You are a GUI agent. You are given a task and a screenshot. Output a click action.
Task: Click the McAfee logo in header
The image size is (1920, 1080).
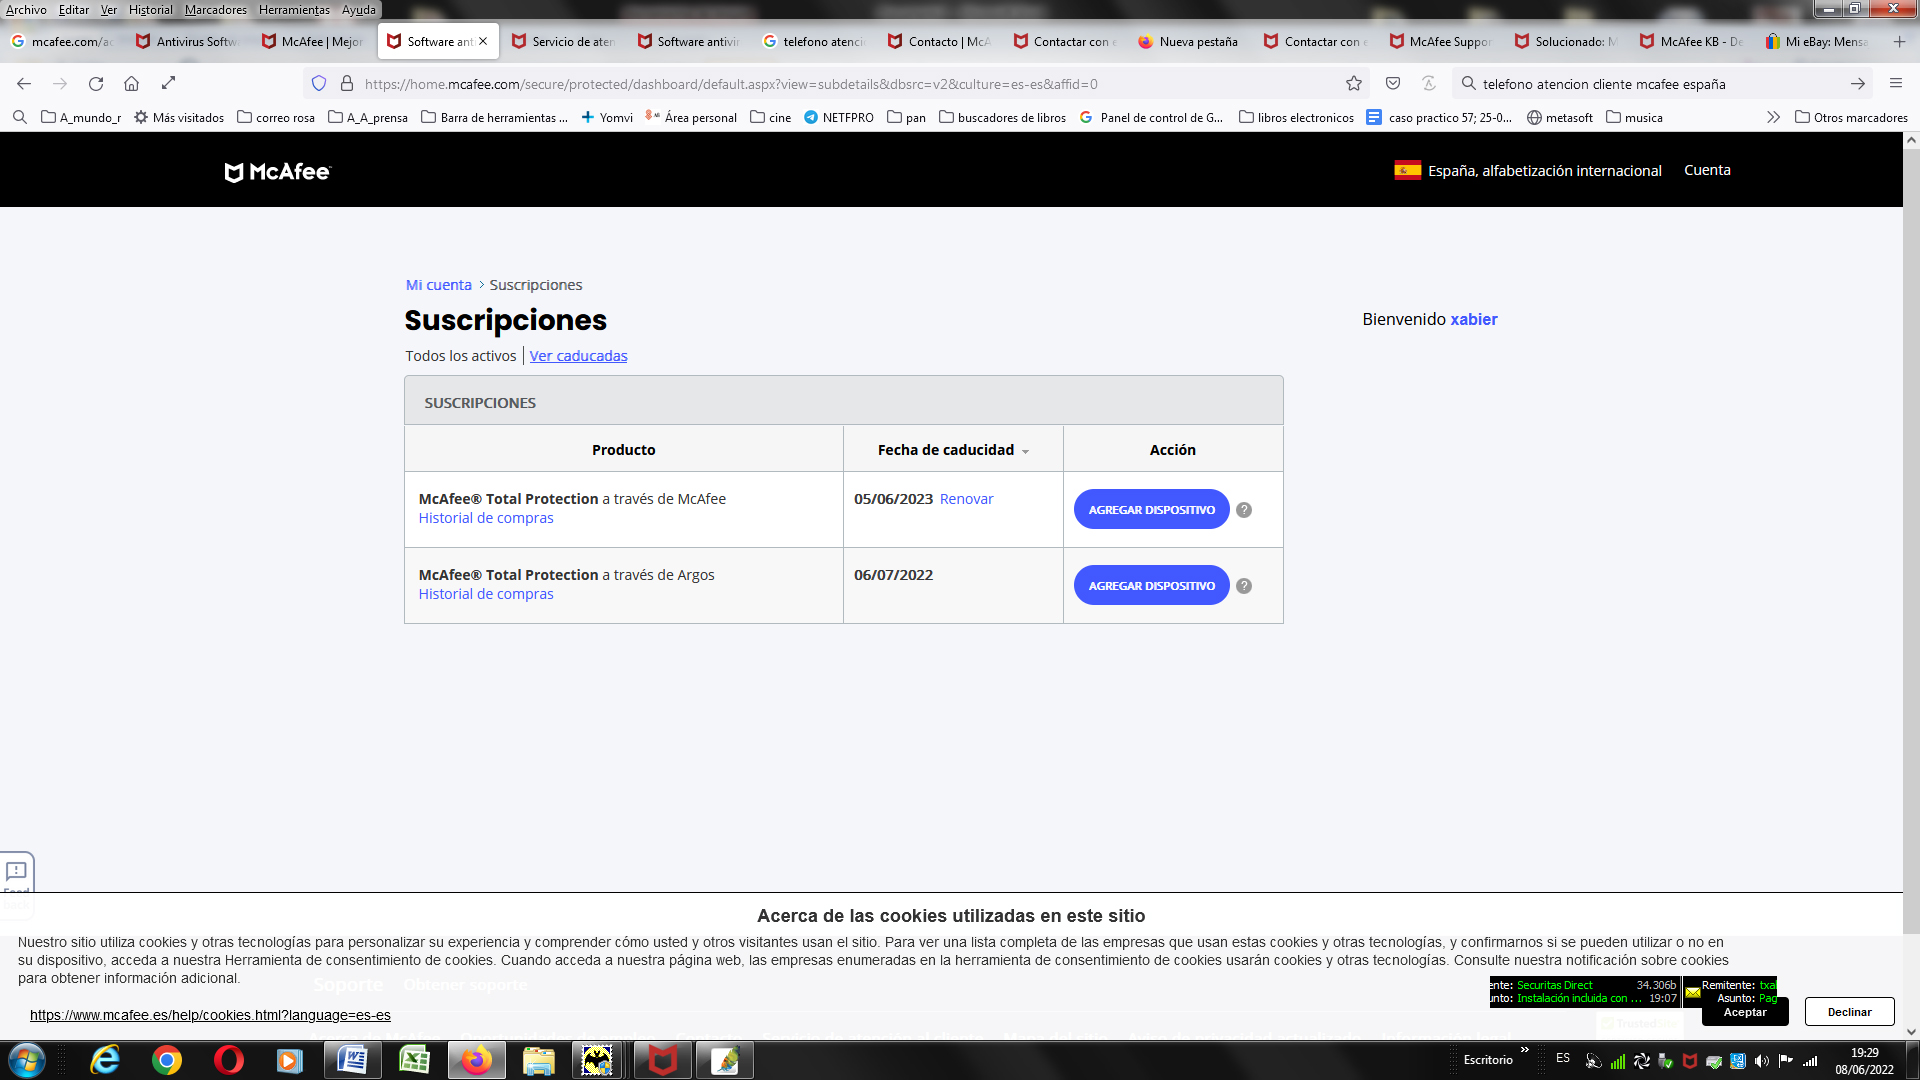(278, 172)
